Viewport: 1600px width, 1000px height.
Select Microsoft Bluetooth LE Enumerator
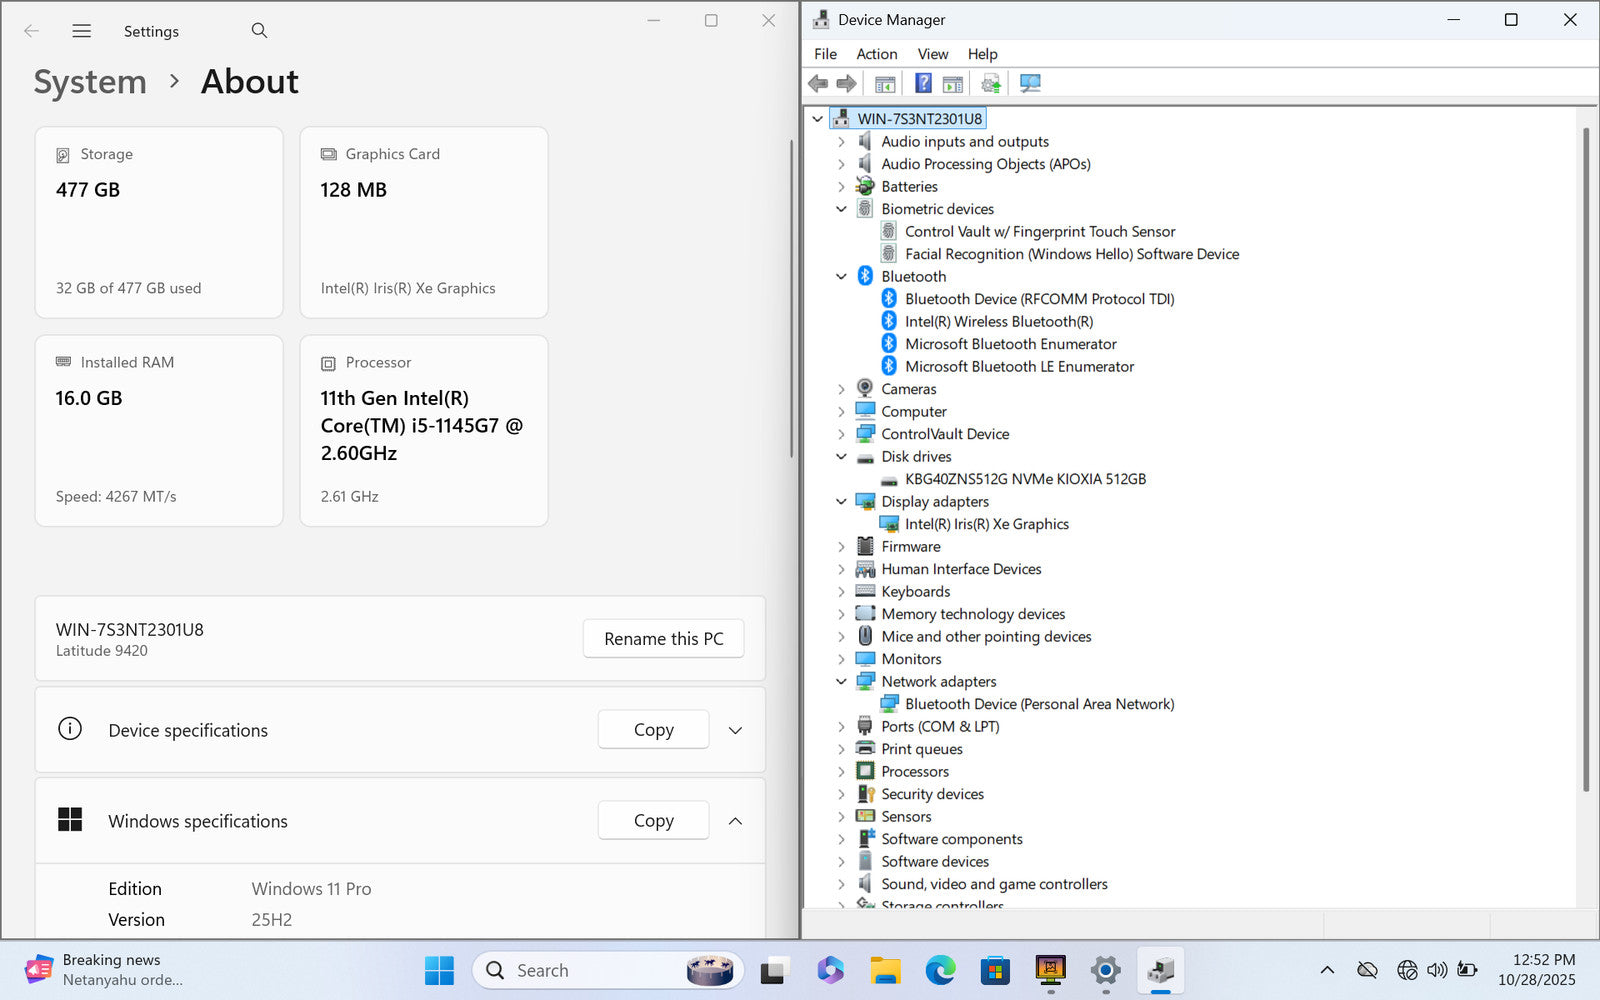[x=1020, y=367]
